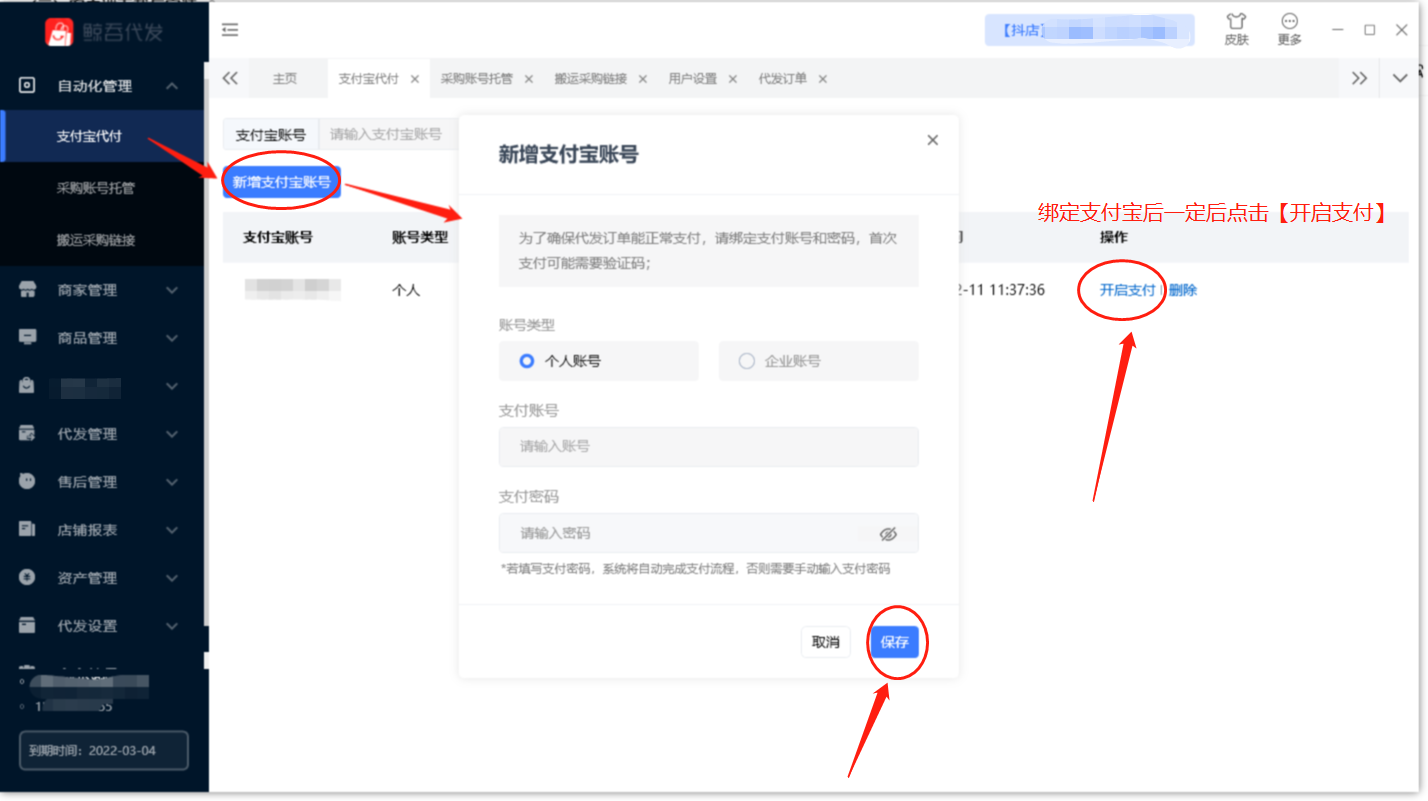Click the 资产管理 sidebar icon
This screenshot has height=801, width=1428.
pos(28,577)
